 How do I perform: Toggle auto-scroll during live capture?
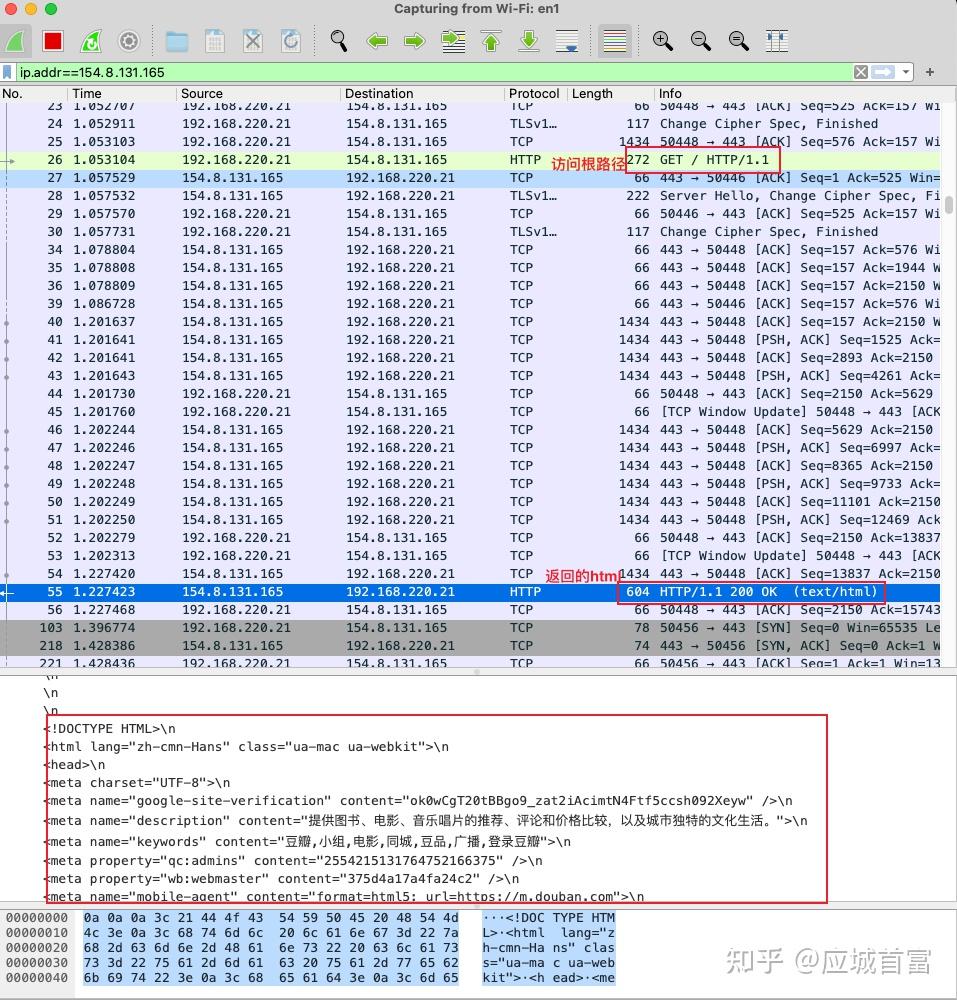tap(566, 41)
